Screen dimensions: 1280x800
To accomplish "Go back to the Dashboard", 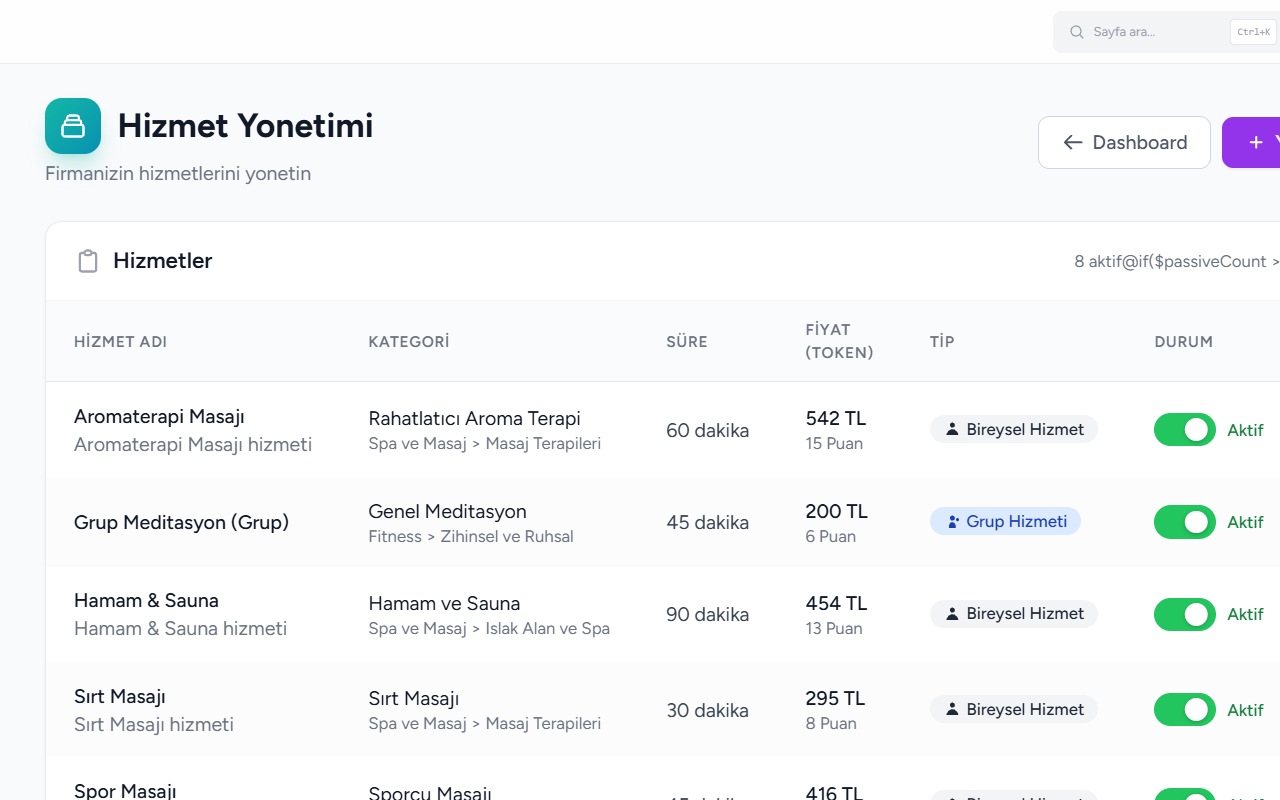I will [1124, 143].
